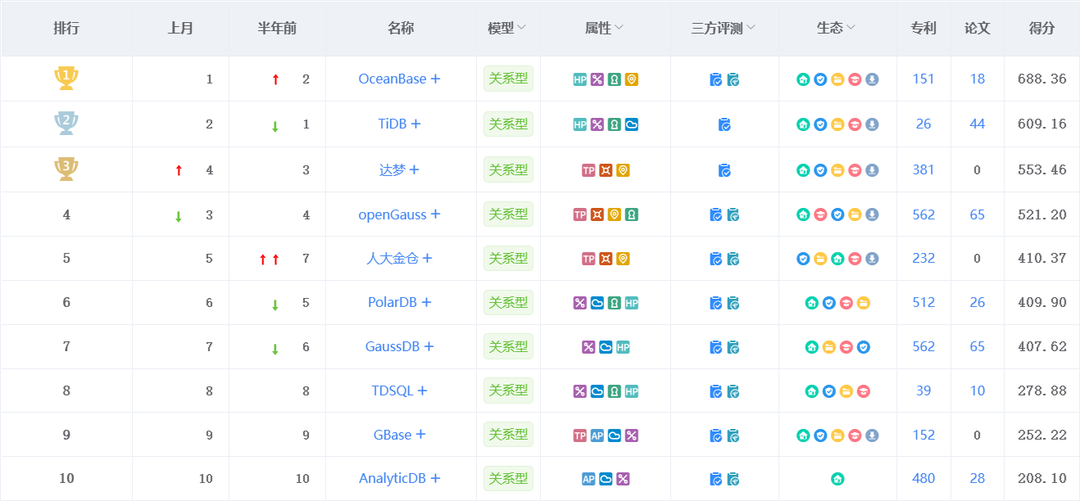
Task: Click the silver second-place trophy icon
Action: [x=66, y=123]
